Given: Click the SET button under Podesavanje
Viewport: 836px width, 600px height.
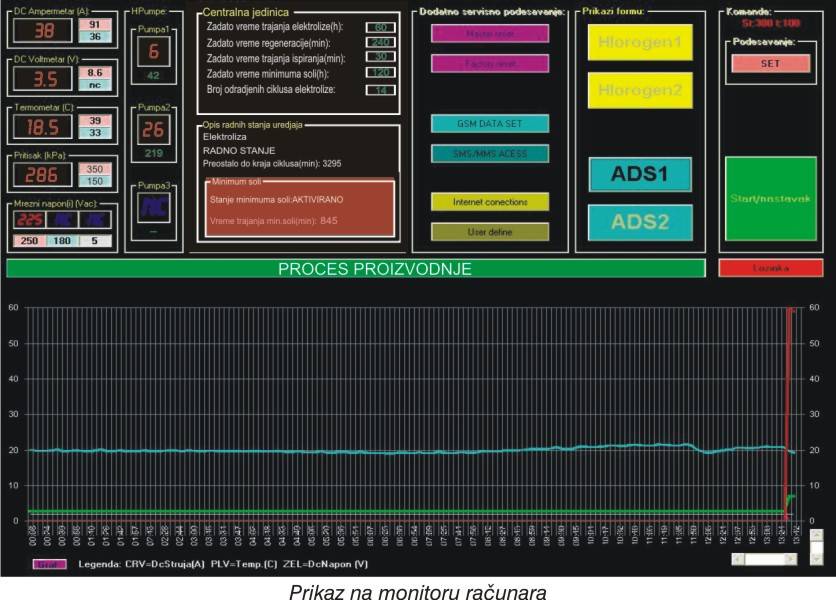Looking at the screenshot, I should point(769,63).
